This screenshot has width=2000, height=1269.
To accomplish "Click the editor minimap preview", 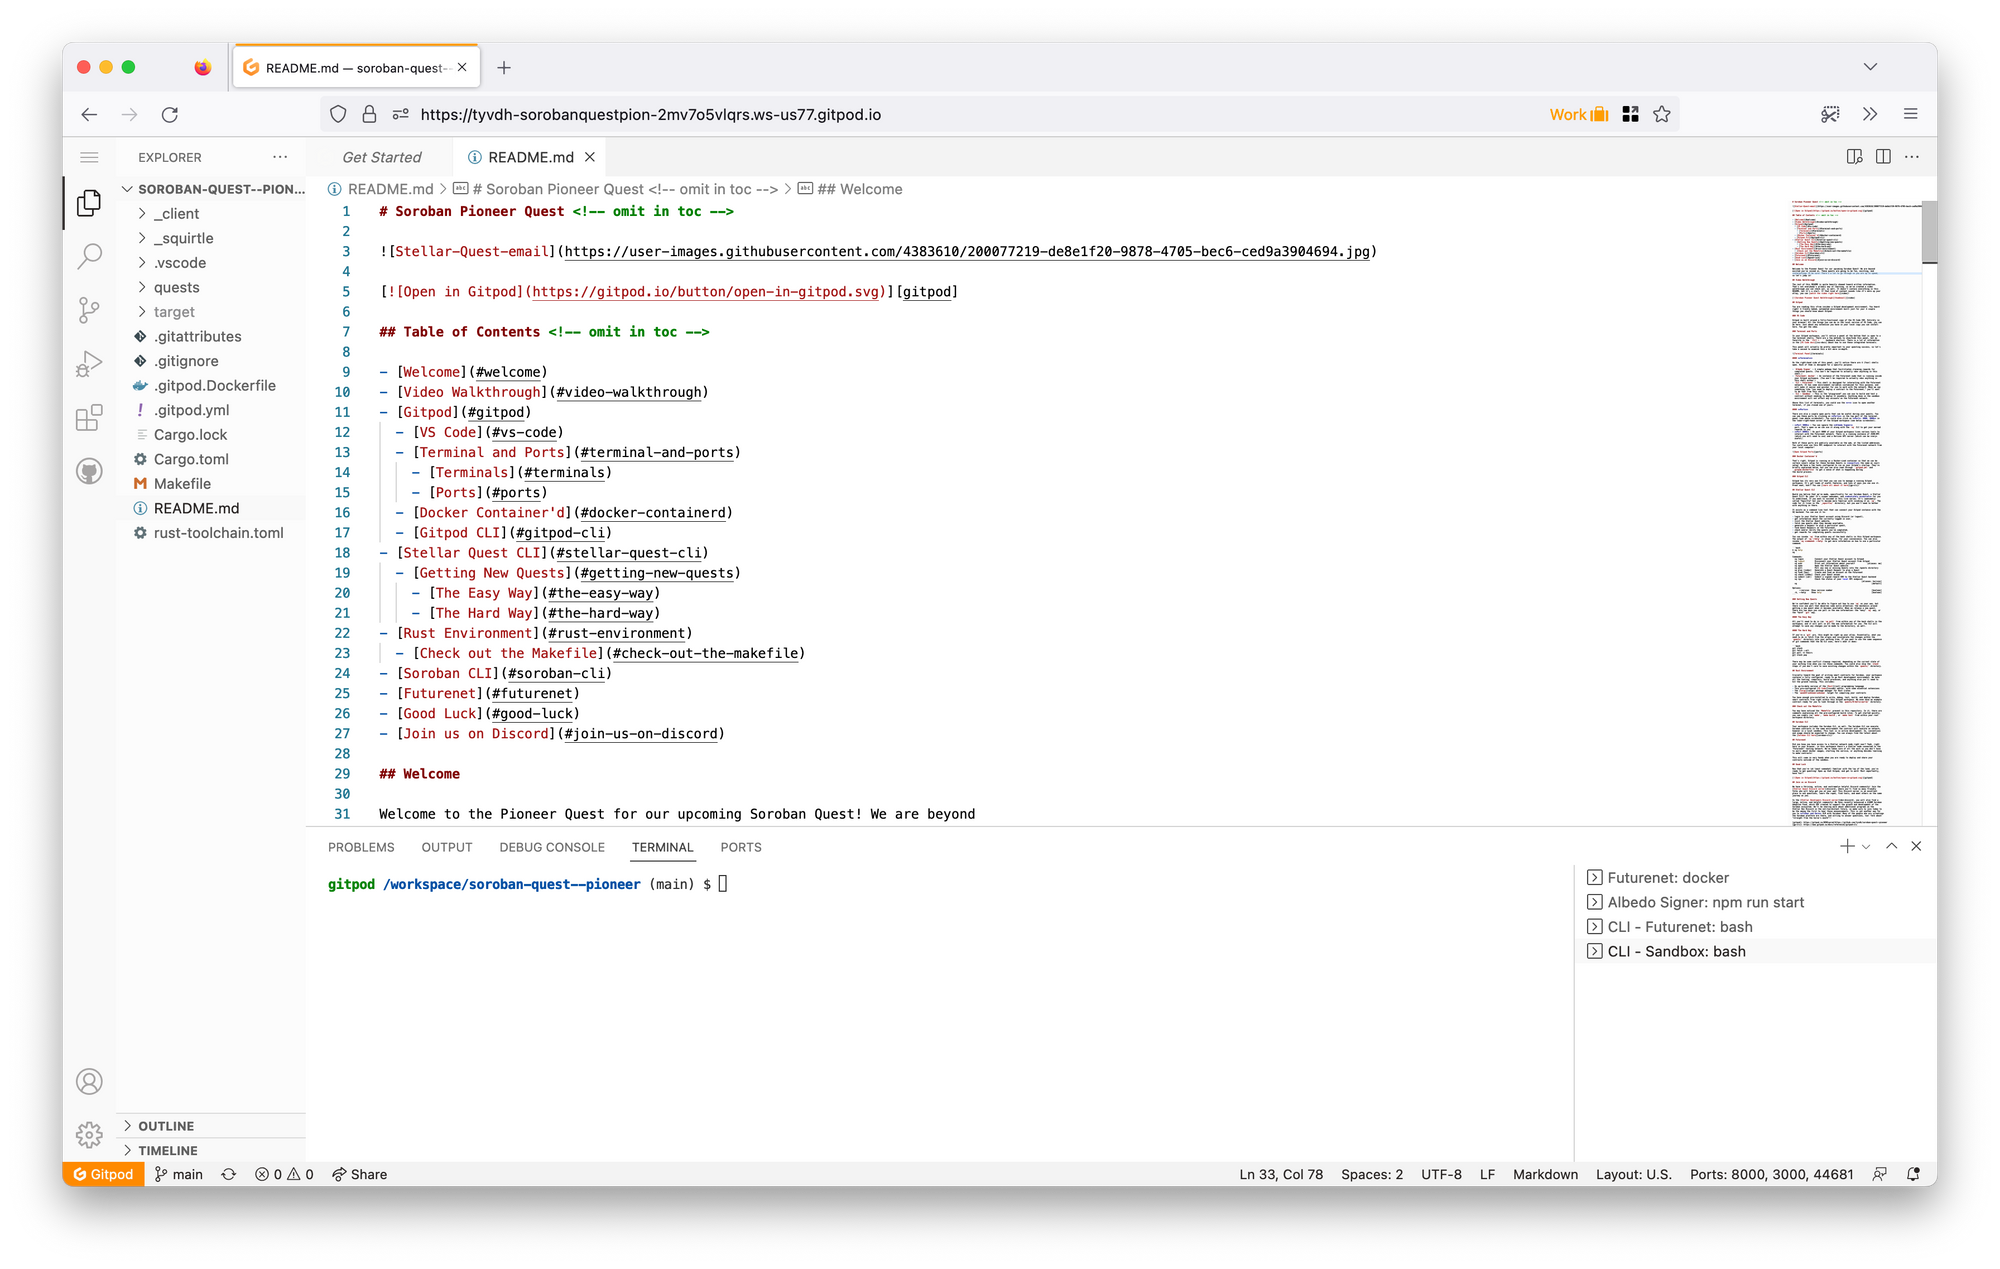I will point(1854,512).
